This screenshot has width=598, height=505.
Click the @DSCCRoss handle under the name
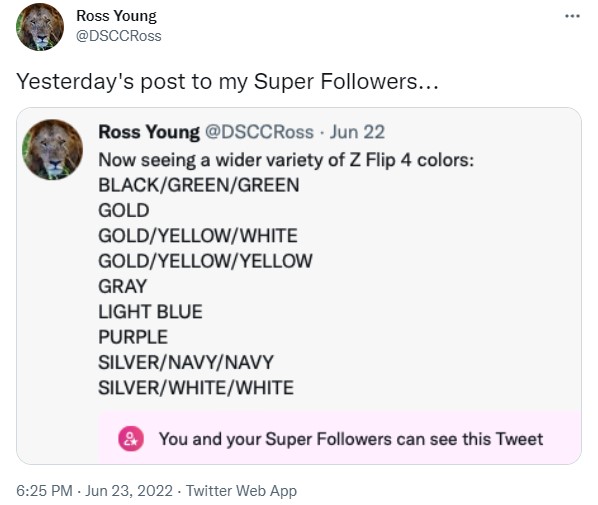click(119, 36)
